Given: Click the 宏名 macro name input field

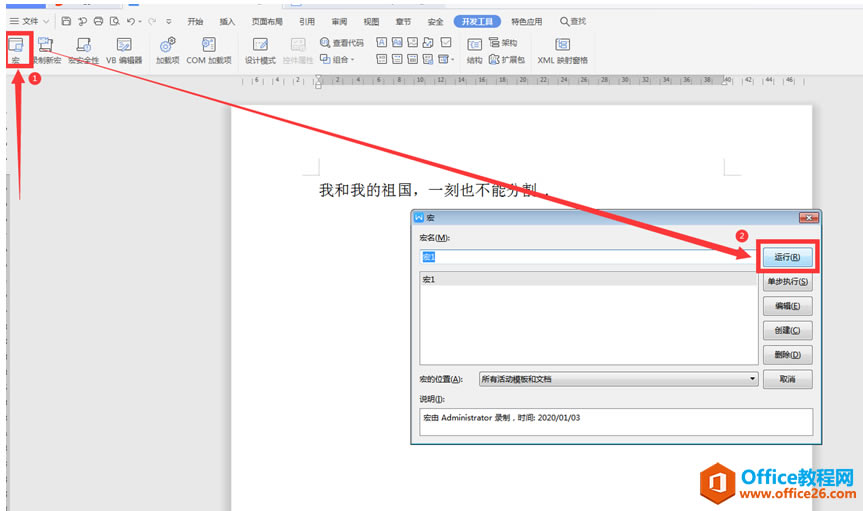Looking at the screenshot, I should (x=588, y=257).
